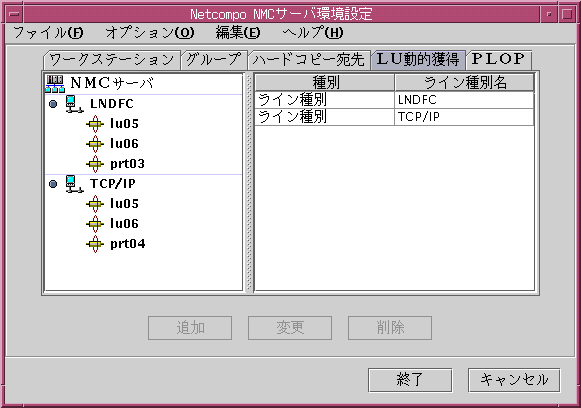The height and width of the screenshot is (408, 581).
Task: Click the ライン種別名 column header
Action: tap(465, 82)
